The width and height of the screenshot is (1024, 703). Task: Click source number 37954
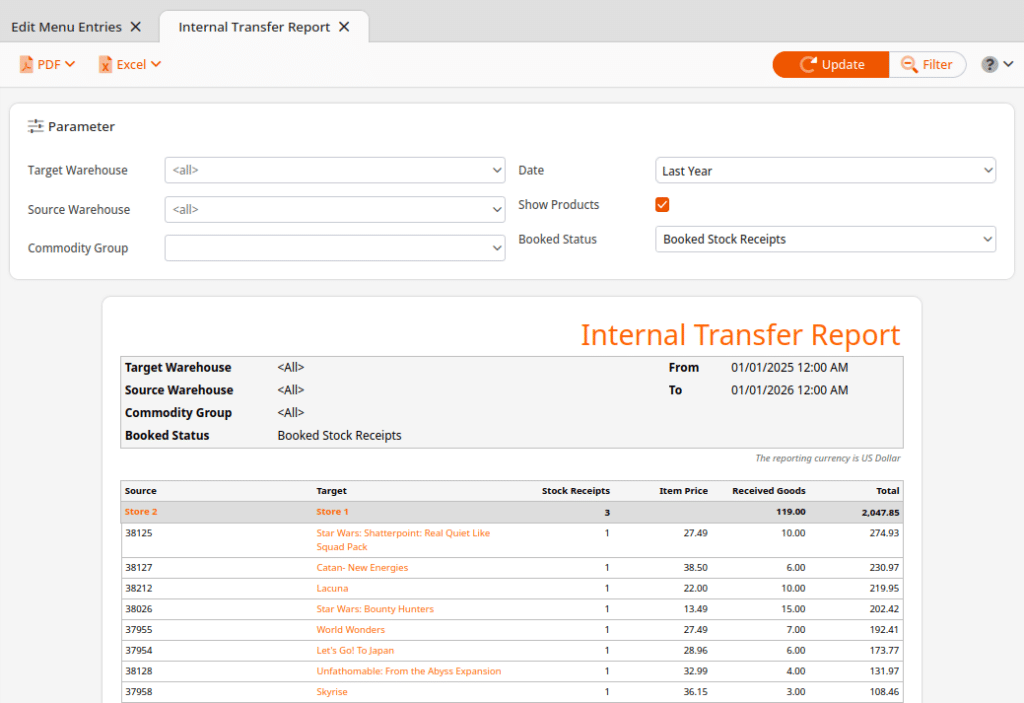pyautogui.click(x=138, y=651)
